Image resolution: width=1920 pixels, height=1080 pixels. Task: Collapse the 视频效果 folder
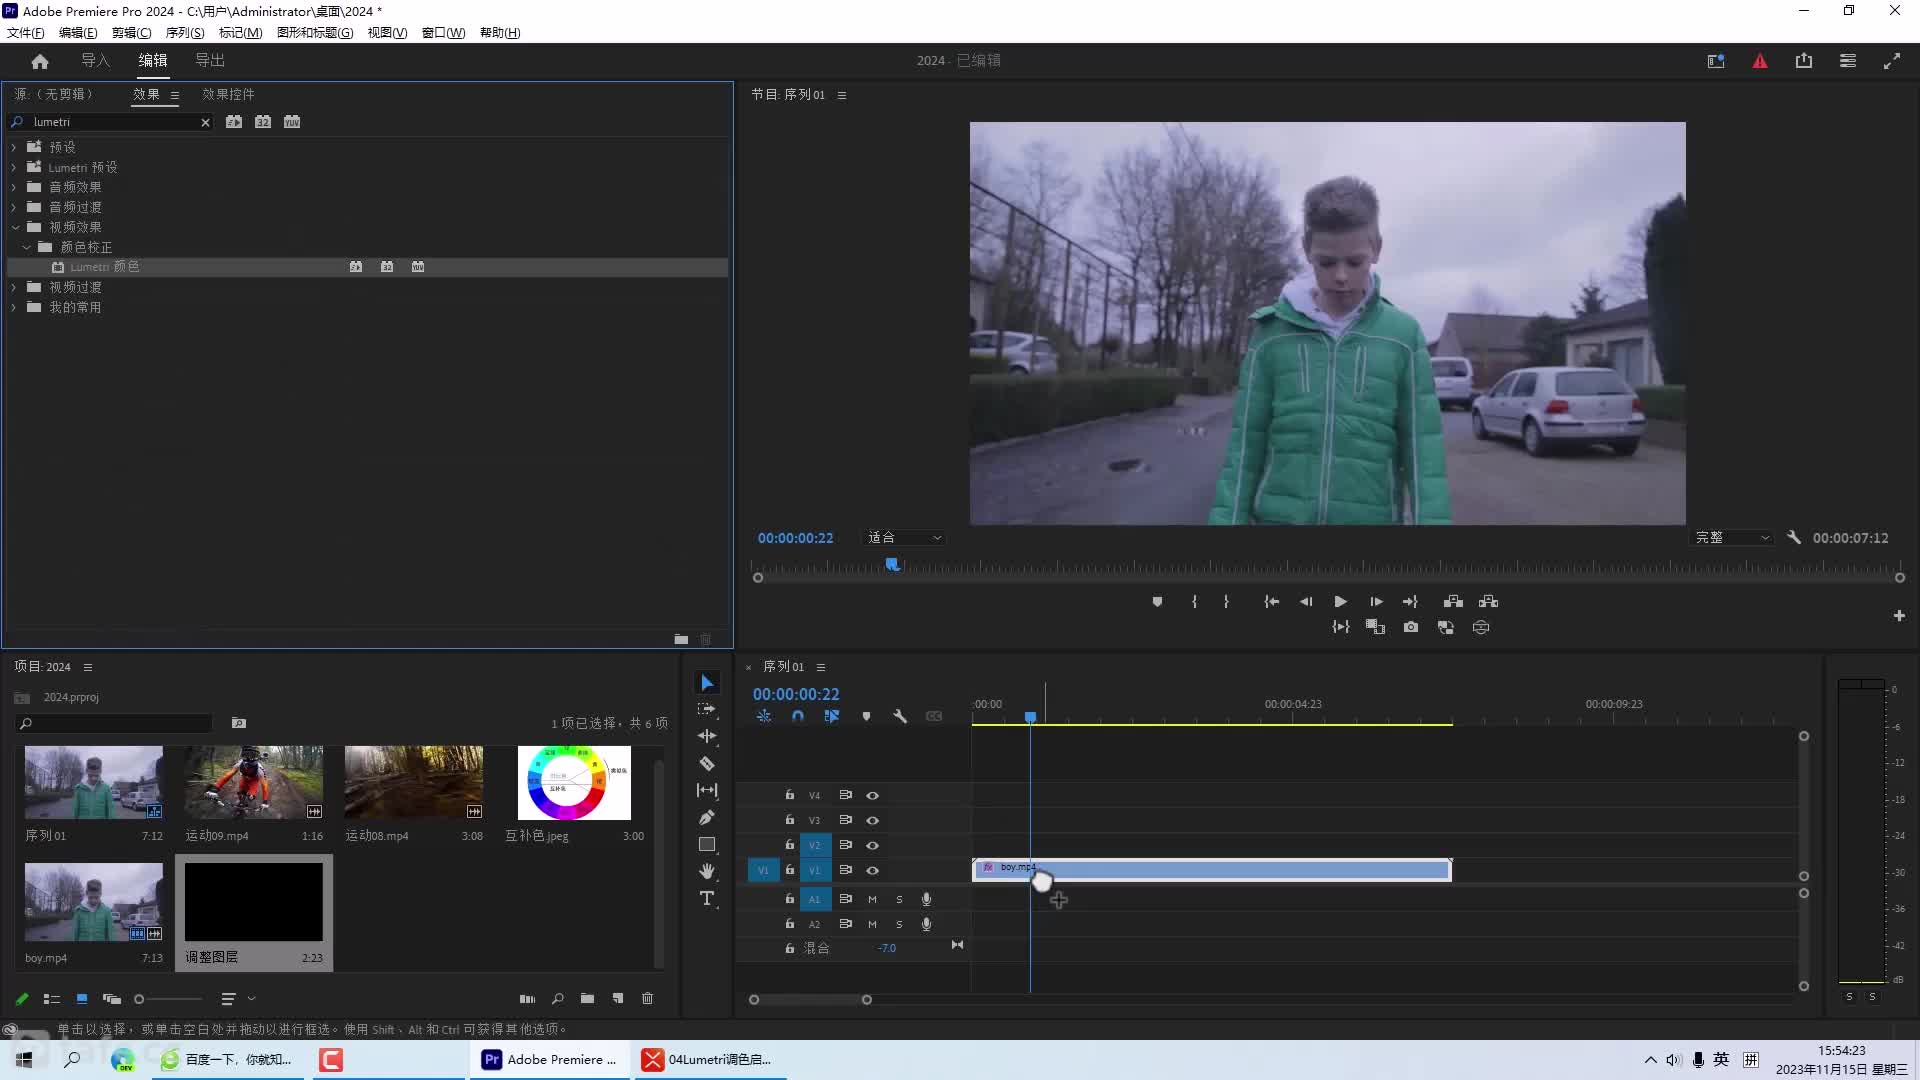coord(14,227)
